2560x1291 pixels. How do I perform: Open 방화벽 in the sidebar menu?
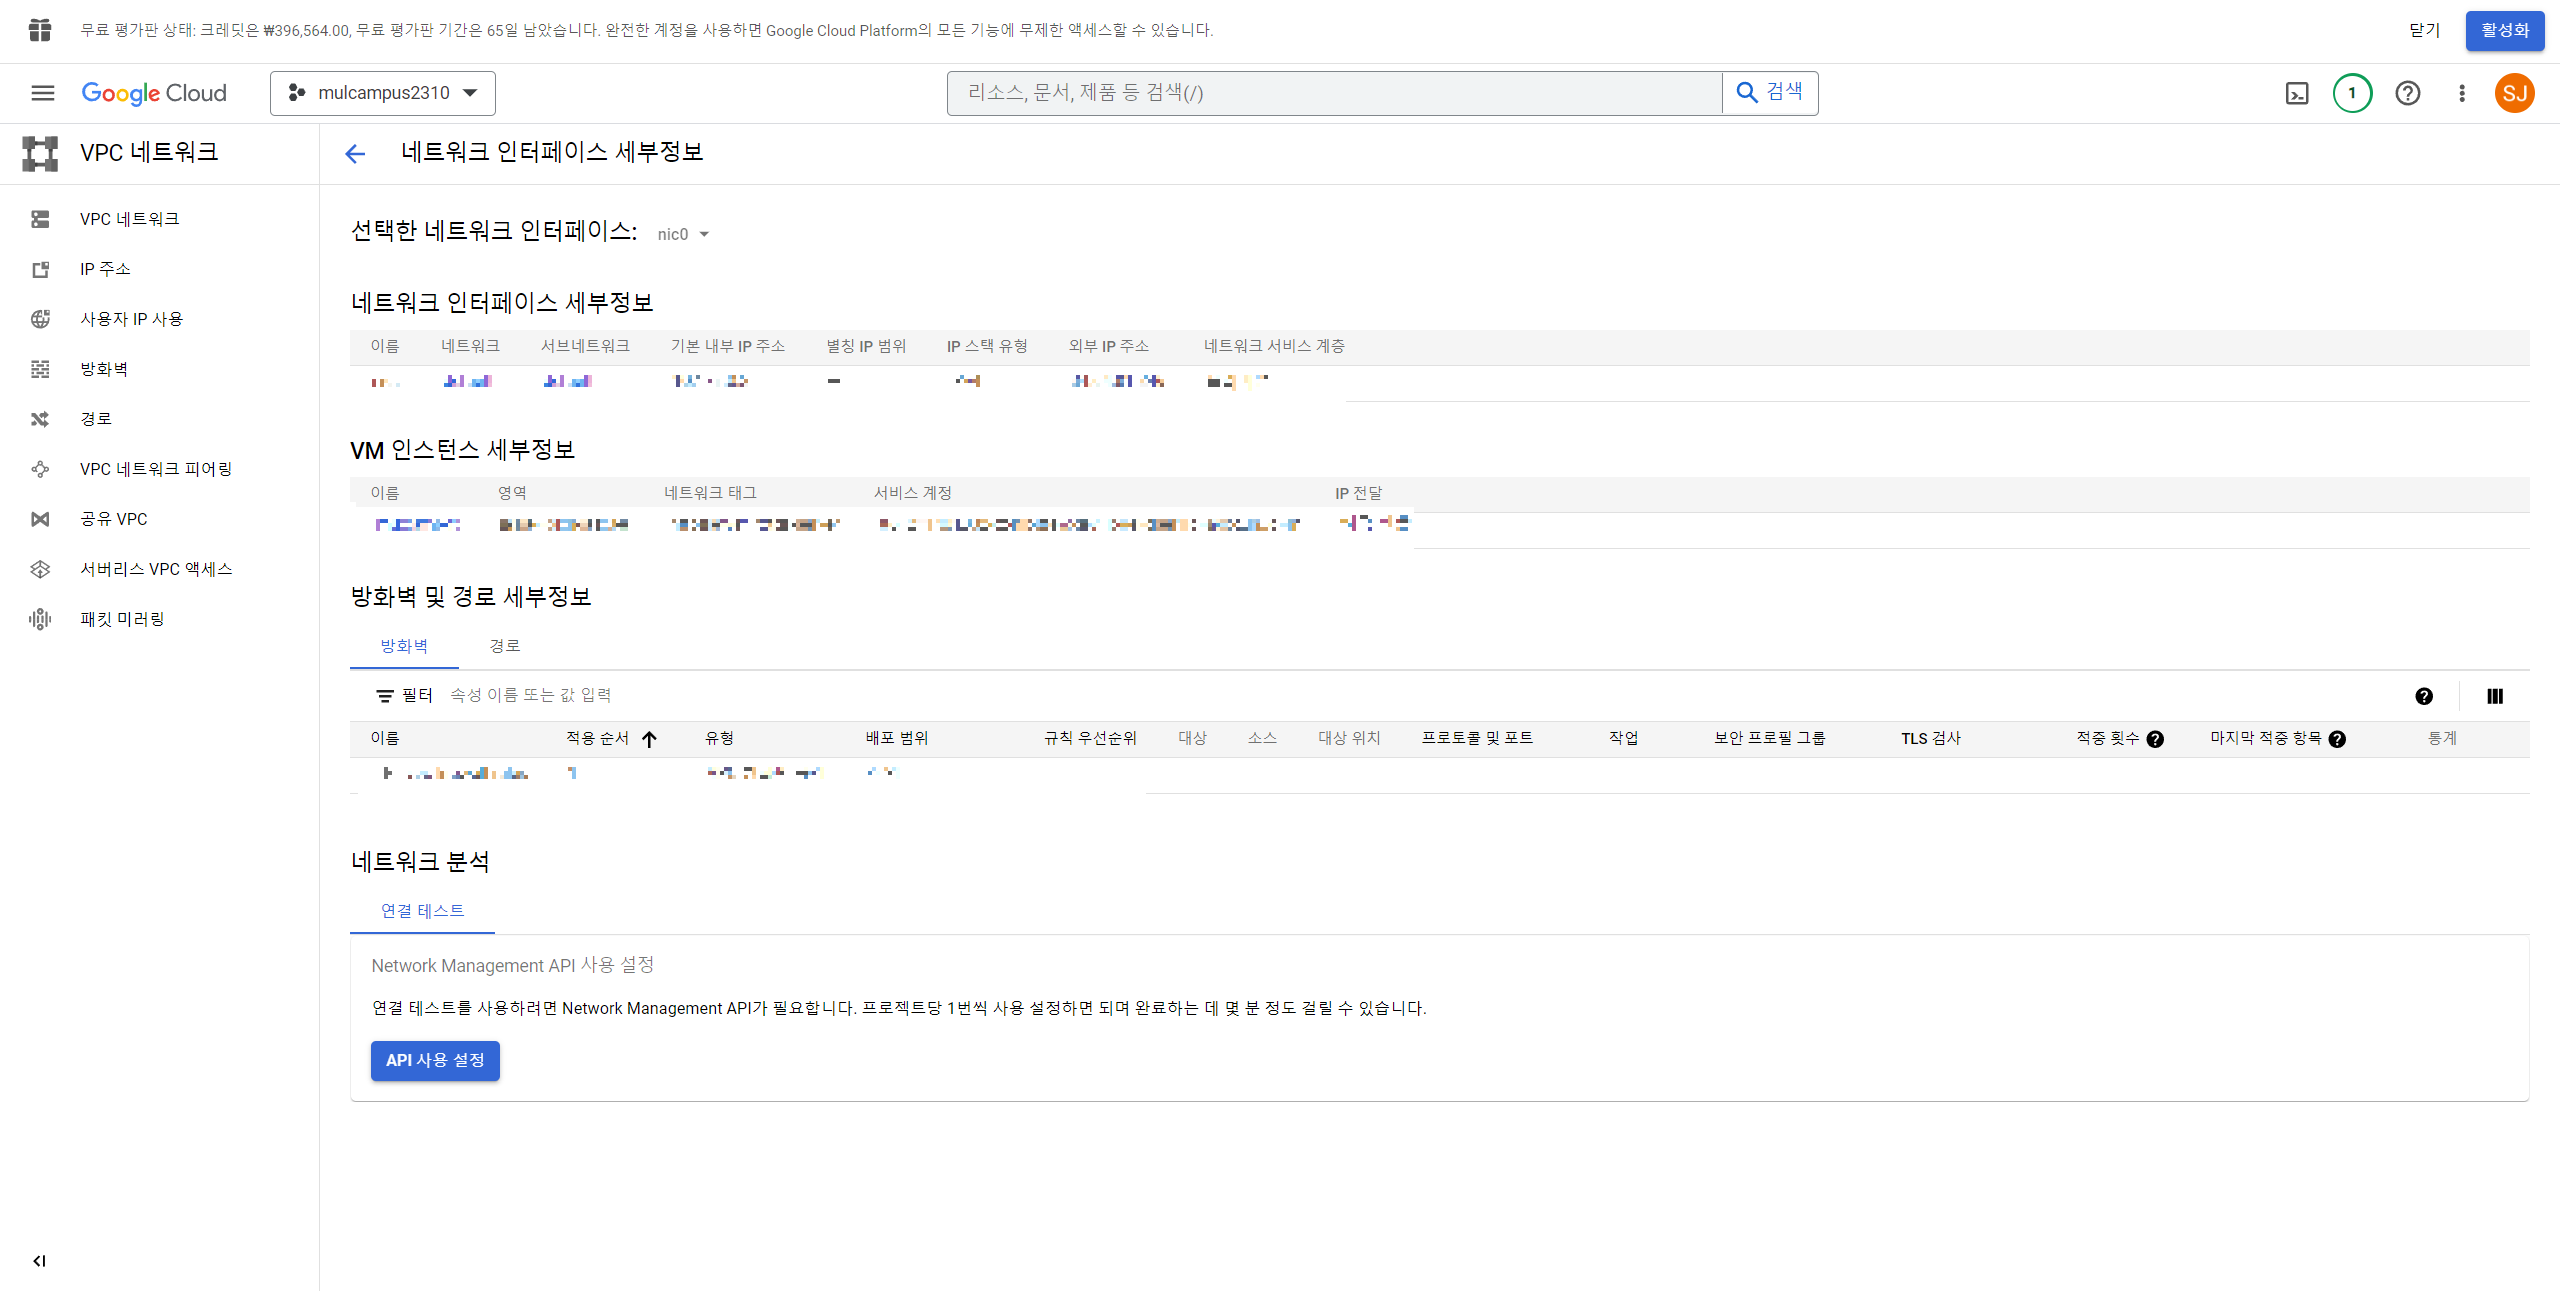(x=104, y=369)
